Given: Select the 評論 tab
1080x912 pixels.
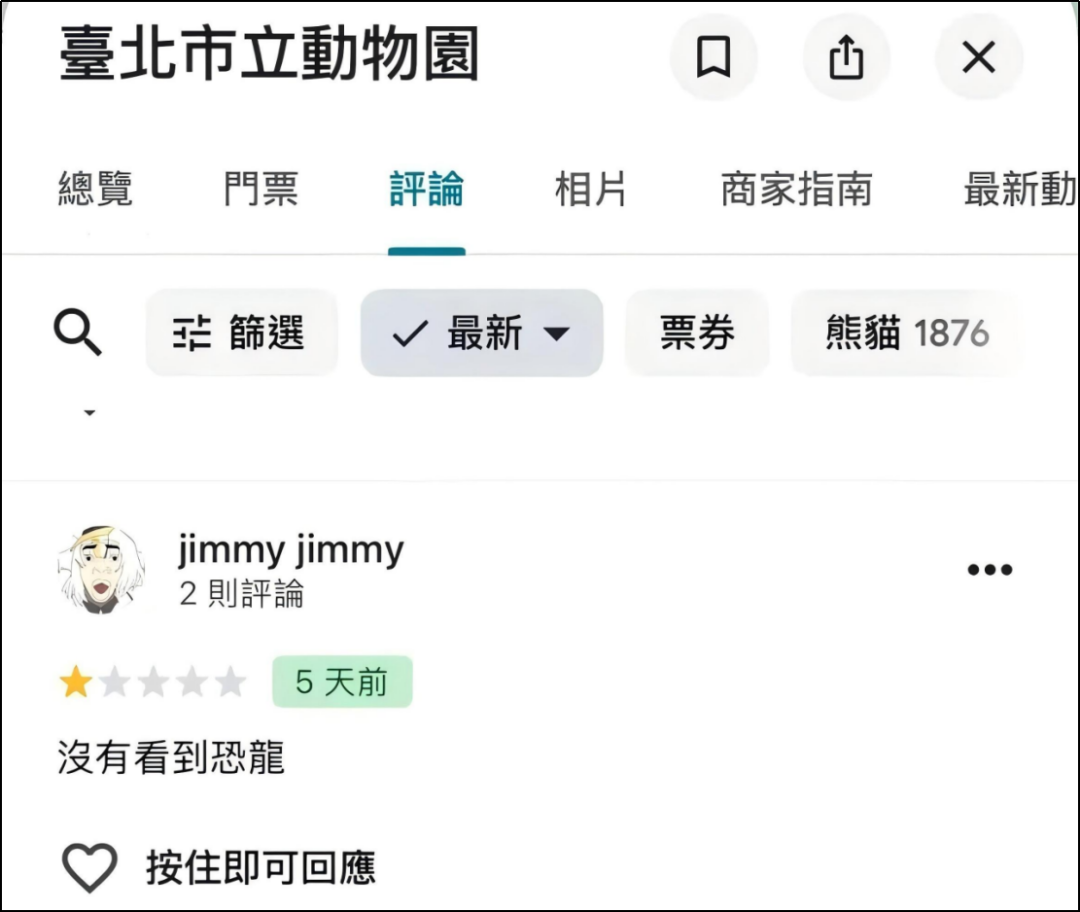Looking at the screenshot, I should 426,189.
